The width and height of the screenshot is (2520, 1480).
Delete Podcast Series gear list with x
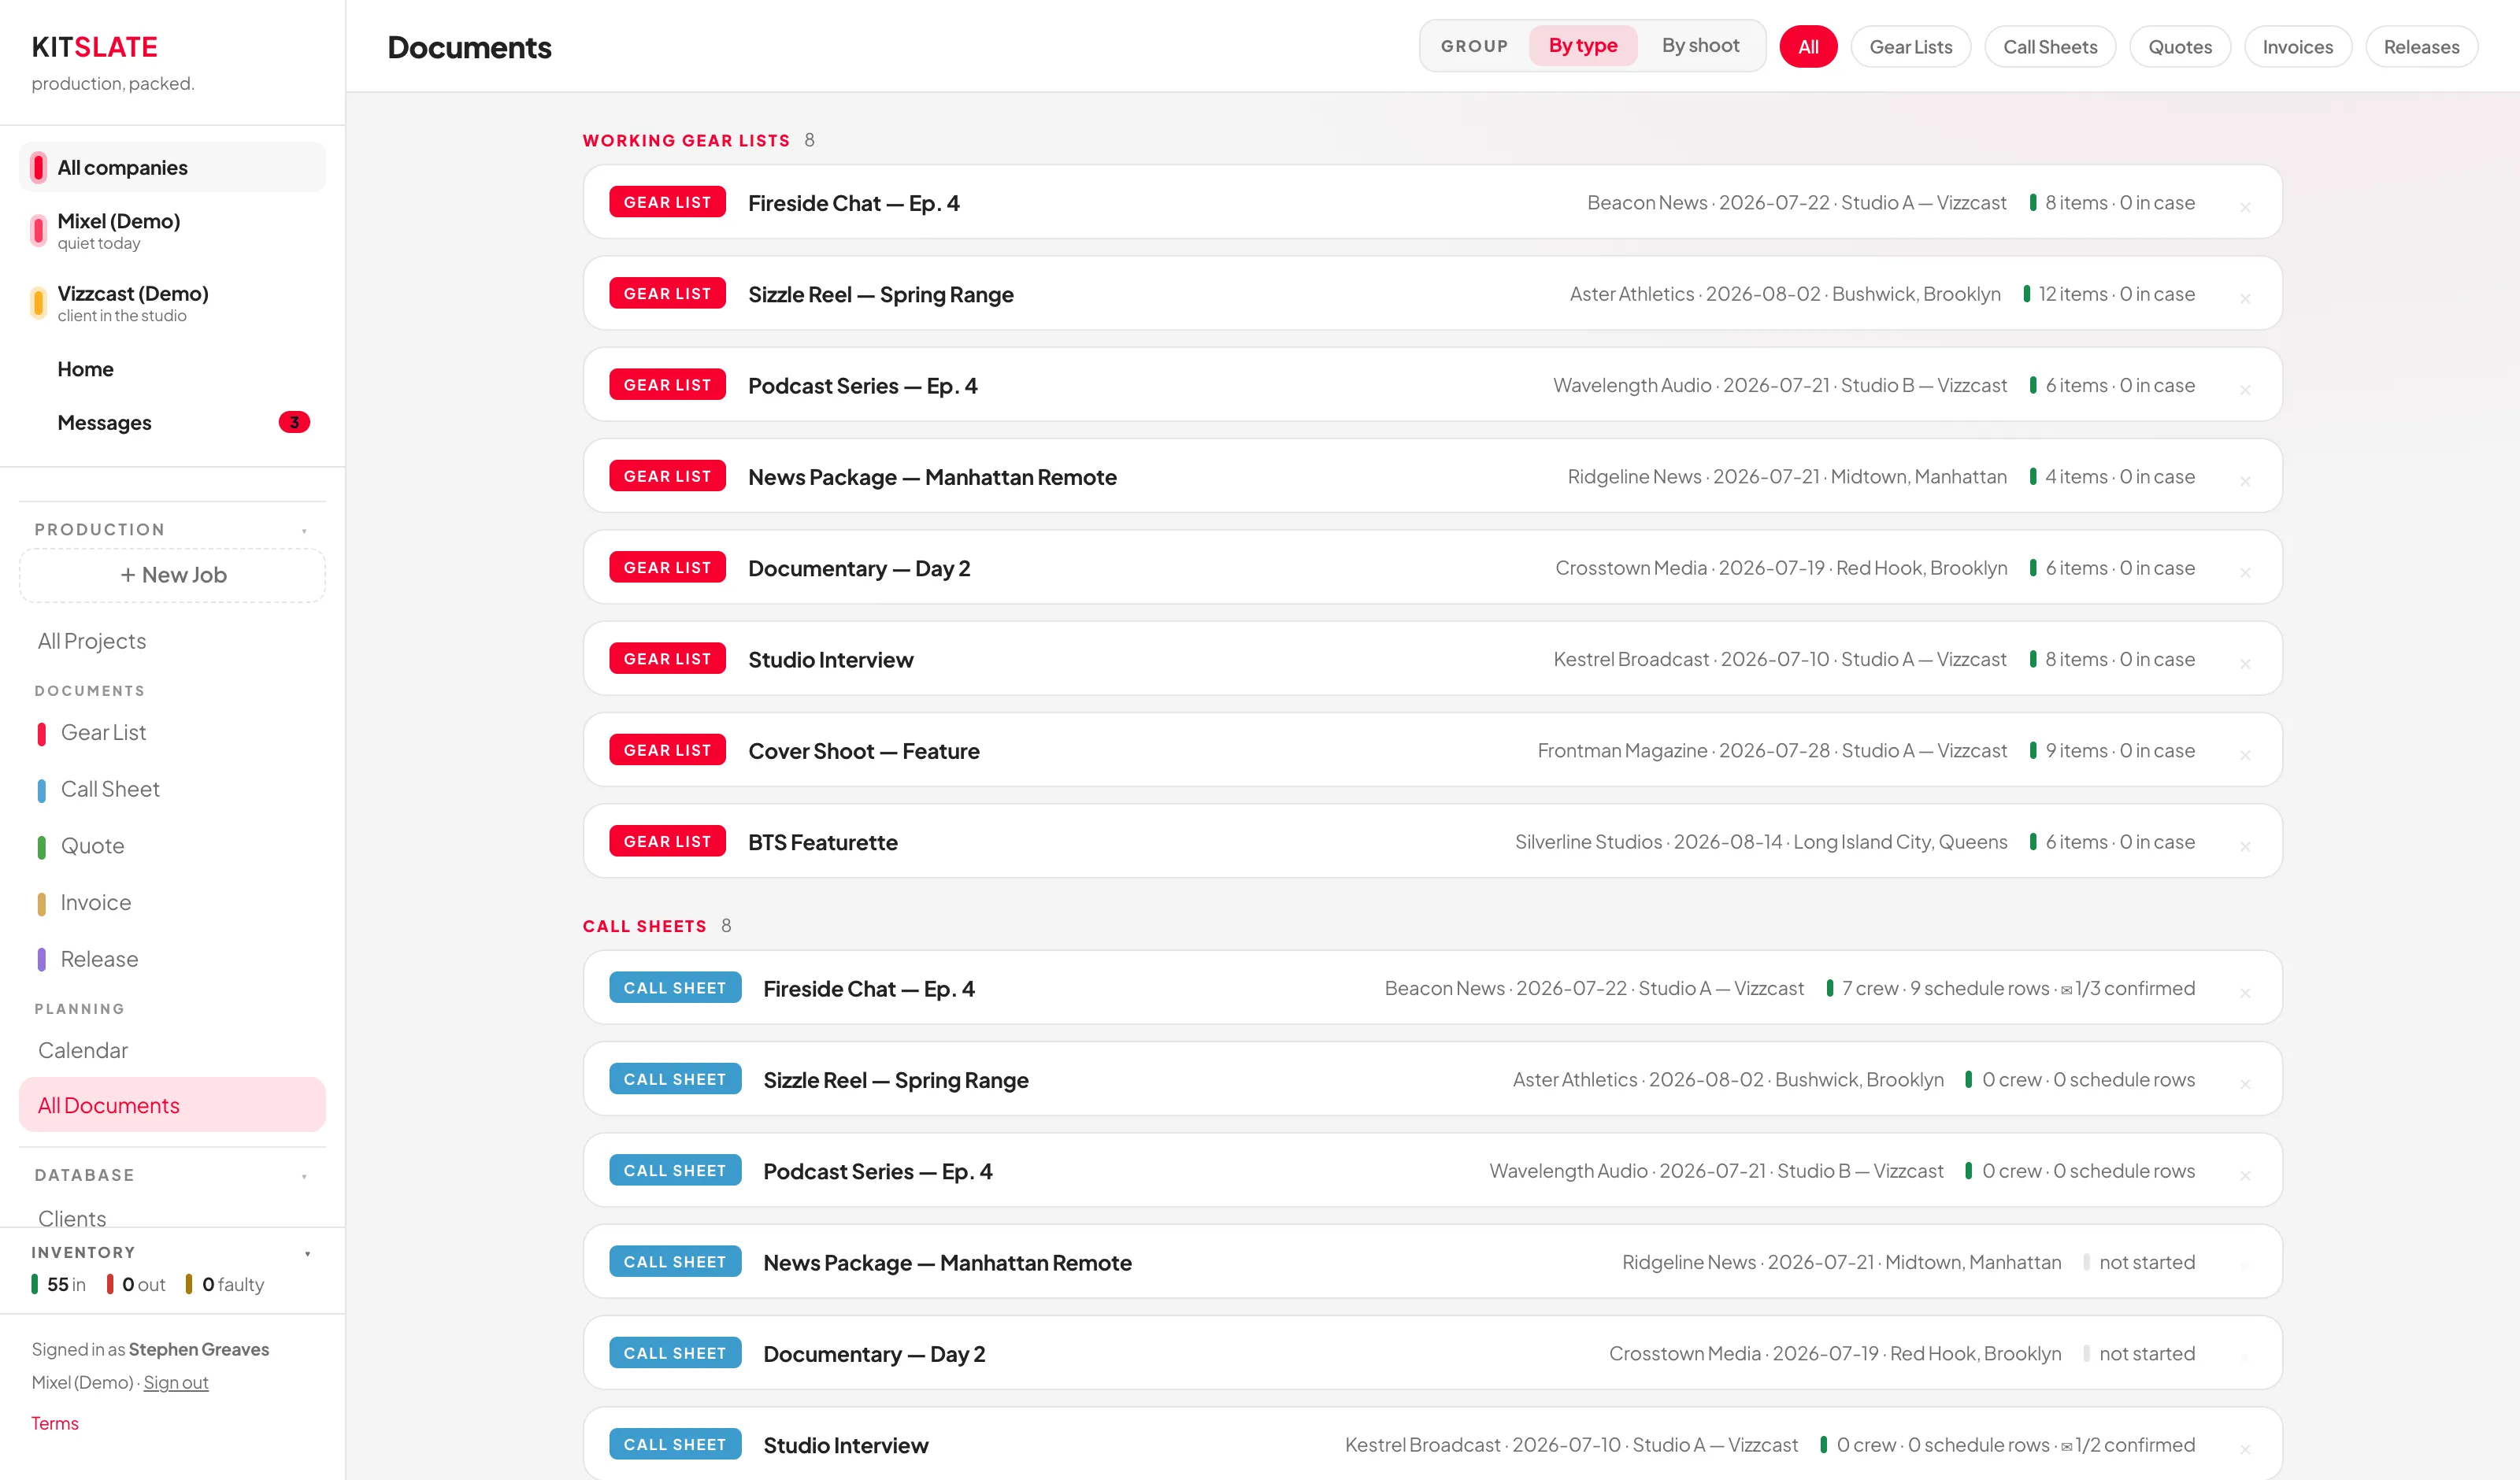2245,389
